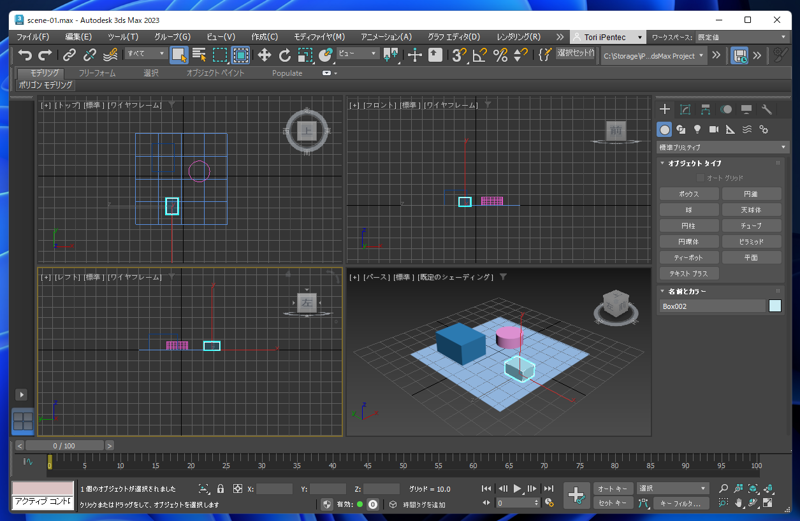This screenshot has width=800, height=521.
Task: Click Select and Manipulate crosshair icon
Action: [x=415, y=55]
